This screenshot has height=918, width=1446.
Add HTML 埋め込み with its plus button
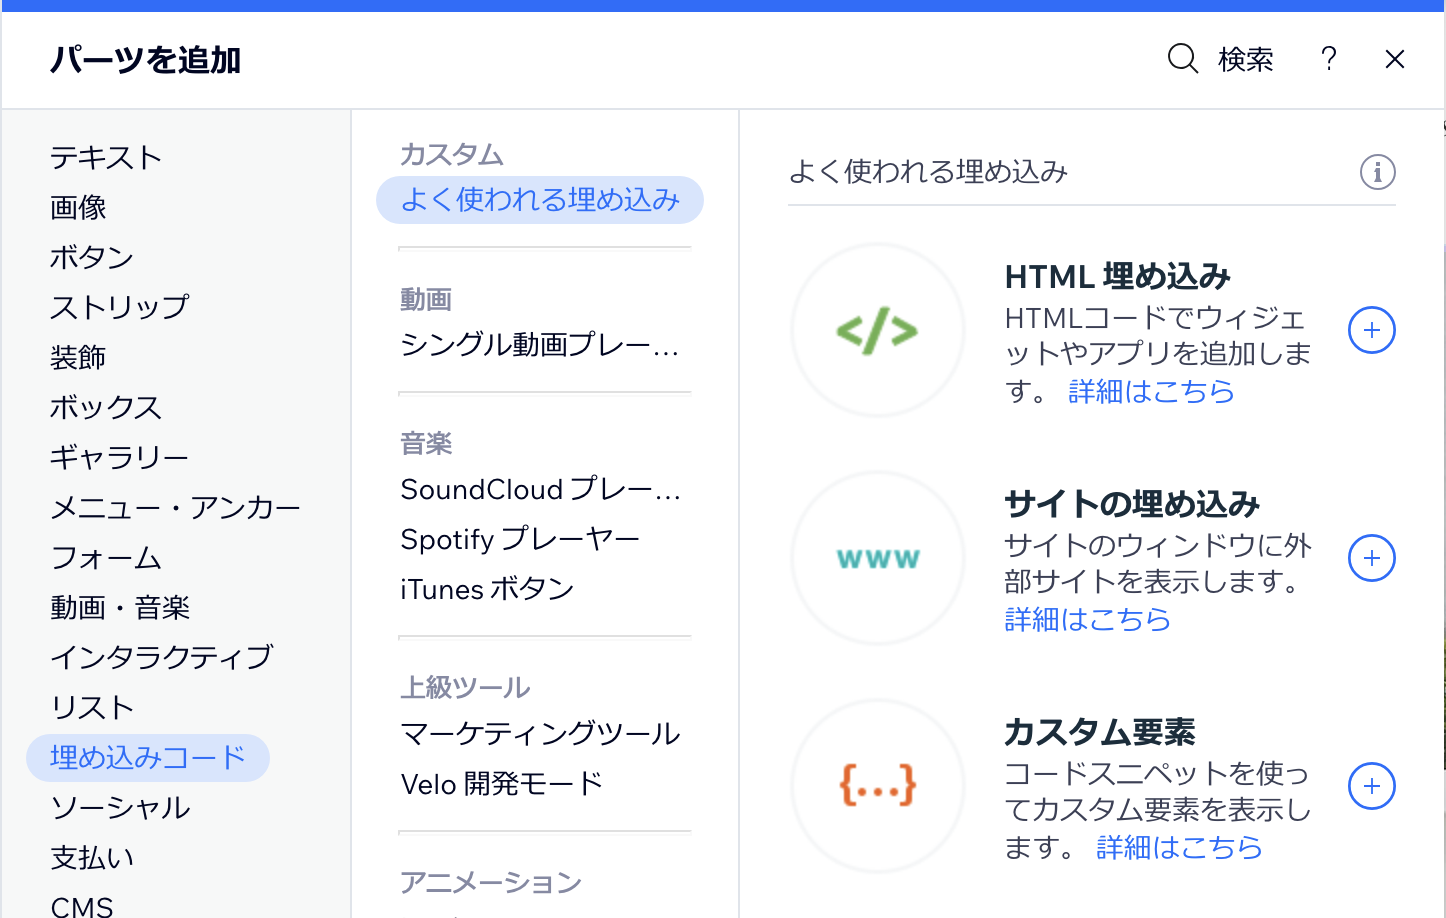pyautogui.click(x=1372, y=330)
